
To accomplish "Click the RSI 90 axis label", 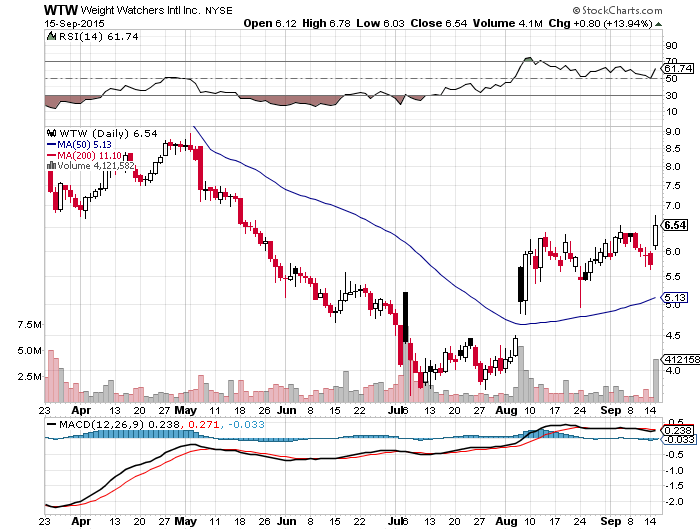I will tap(671, 46).
